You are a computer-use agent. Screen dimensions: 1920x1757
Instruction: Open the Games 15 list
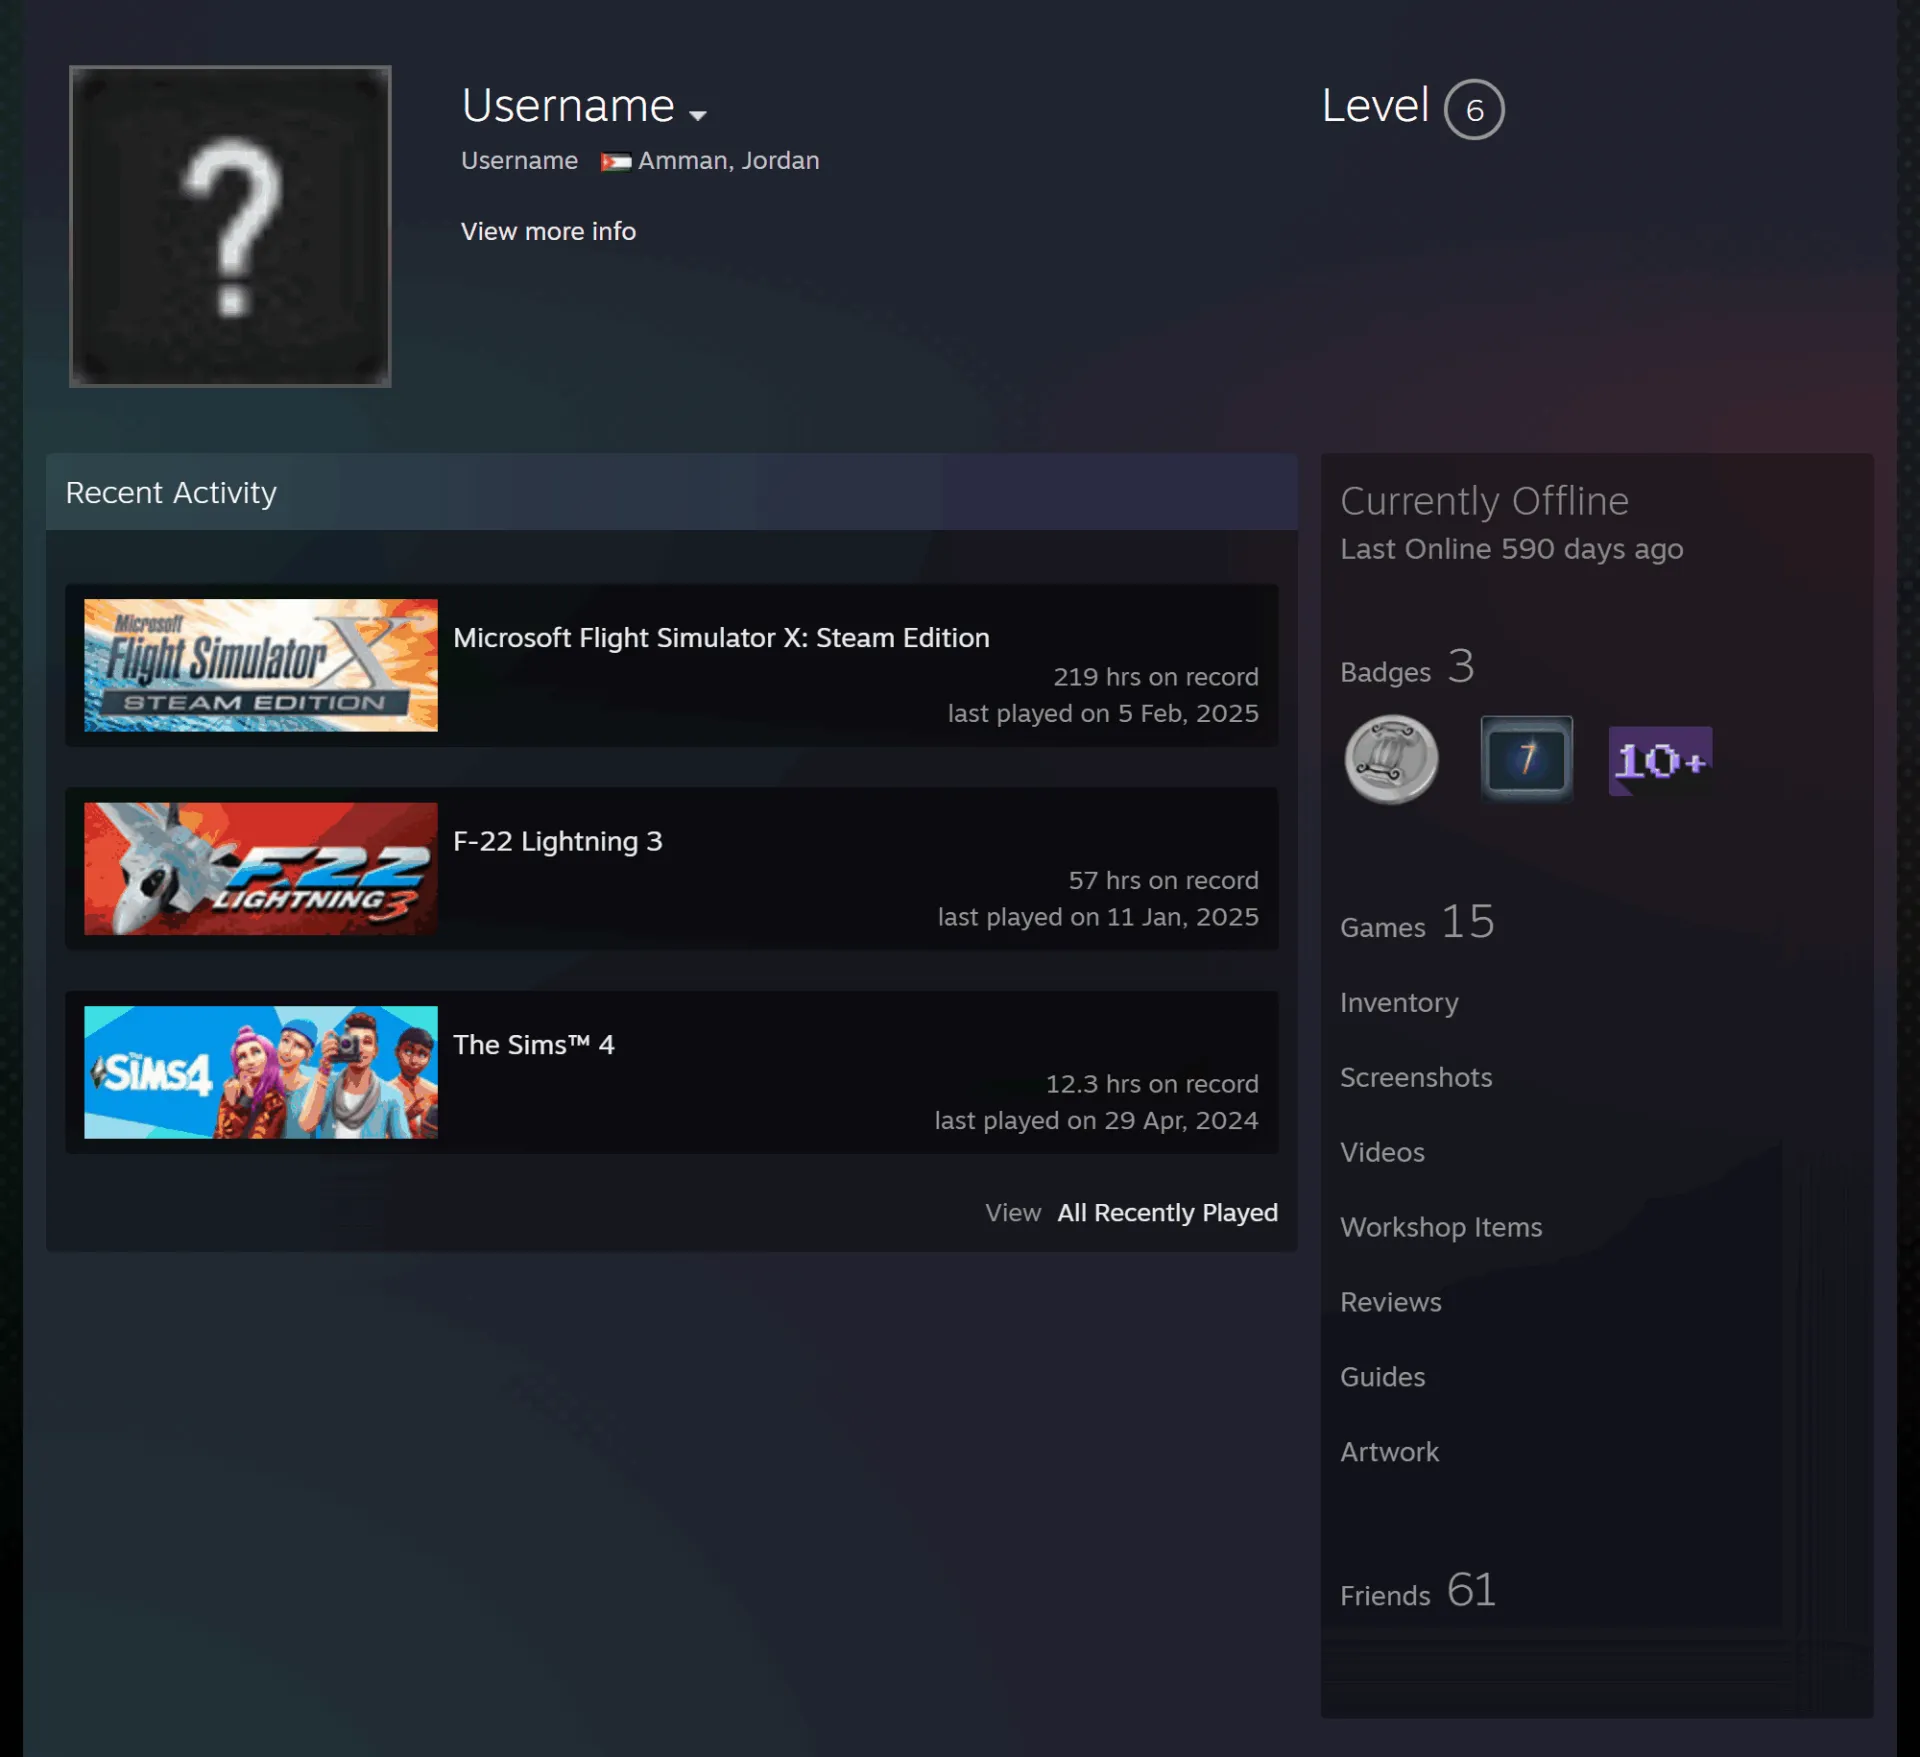1417,922
